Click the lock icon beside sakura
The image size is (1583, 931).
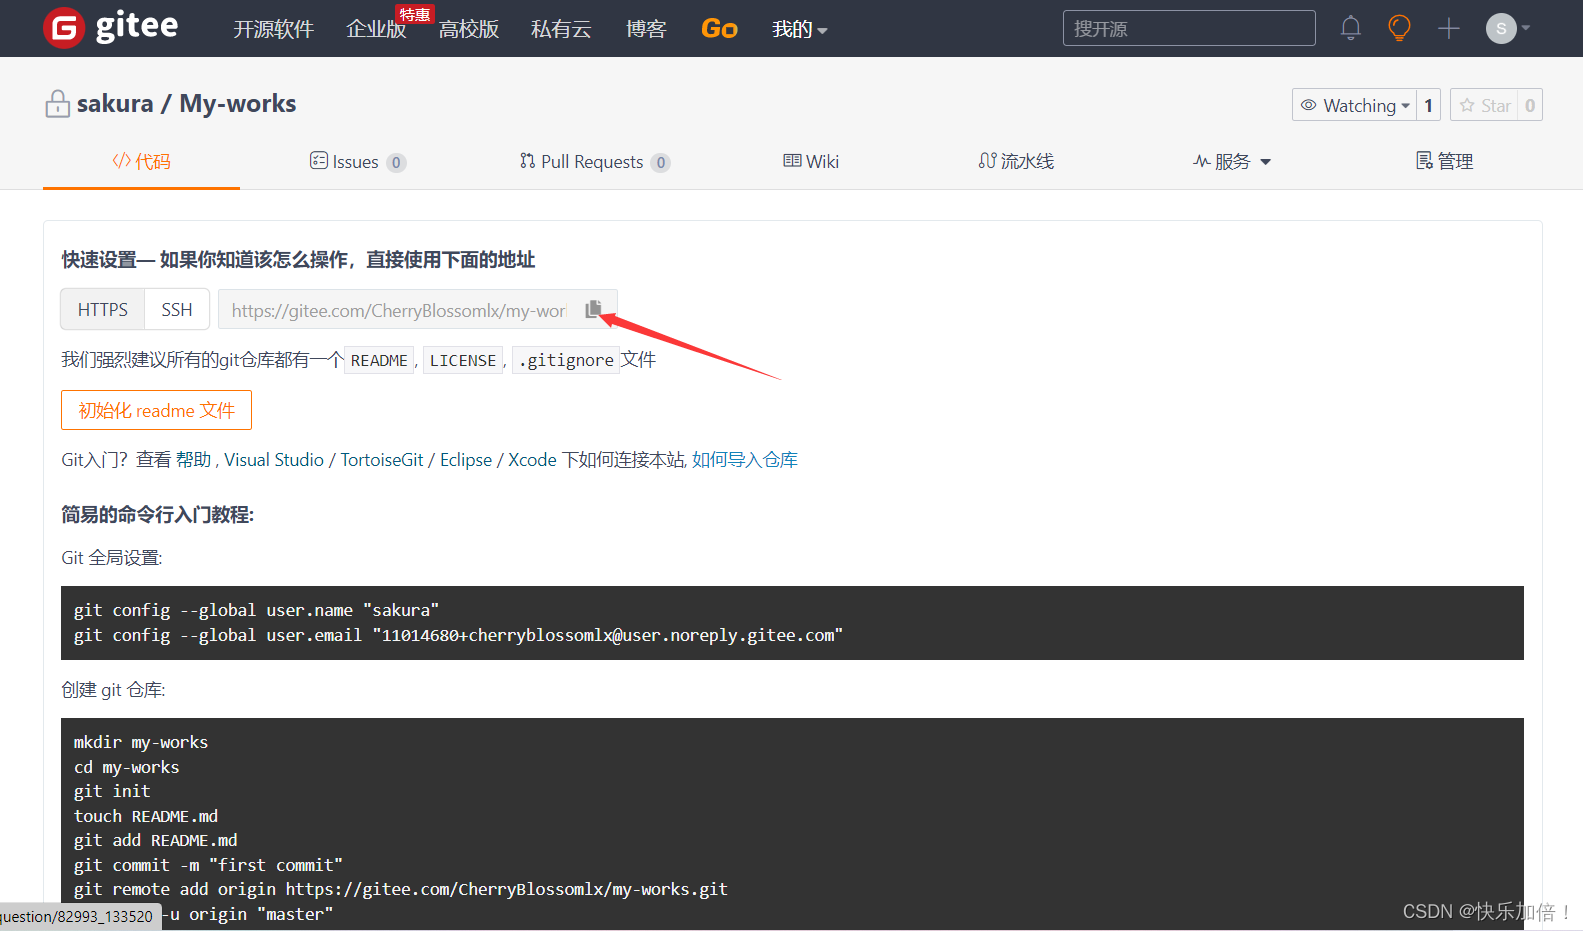[x=57, y=104]
